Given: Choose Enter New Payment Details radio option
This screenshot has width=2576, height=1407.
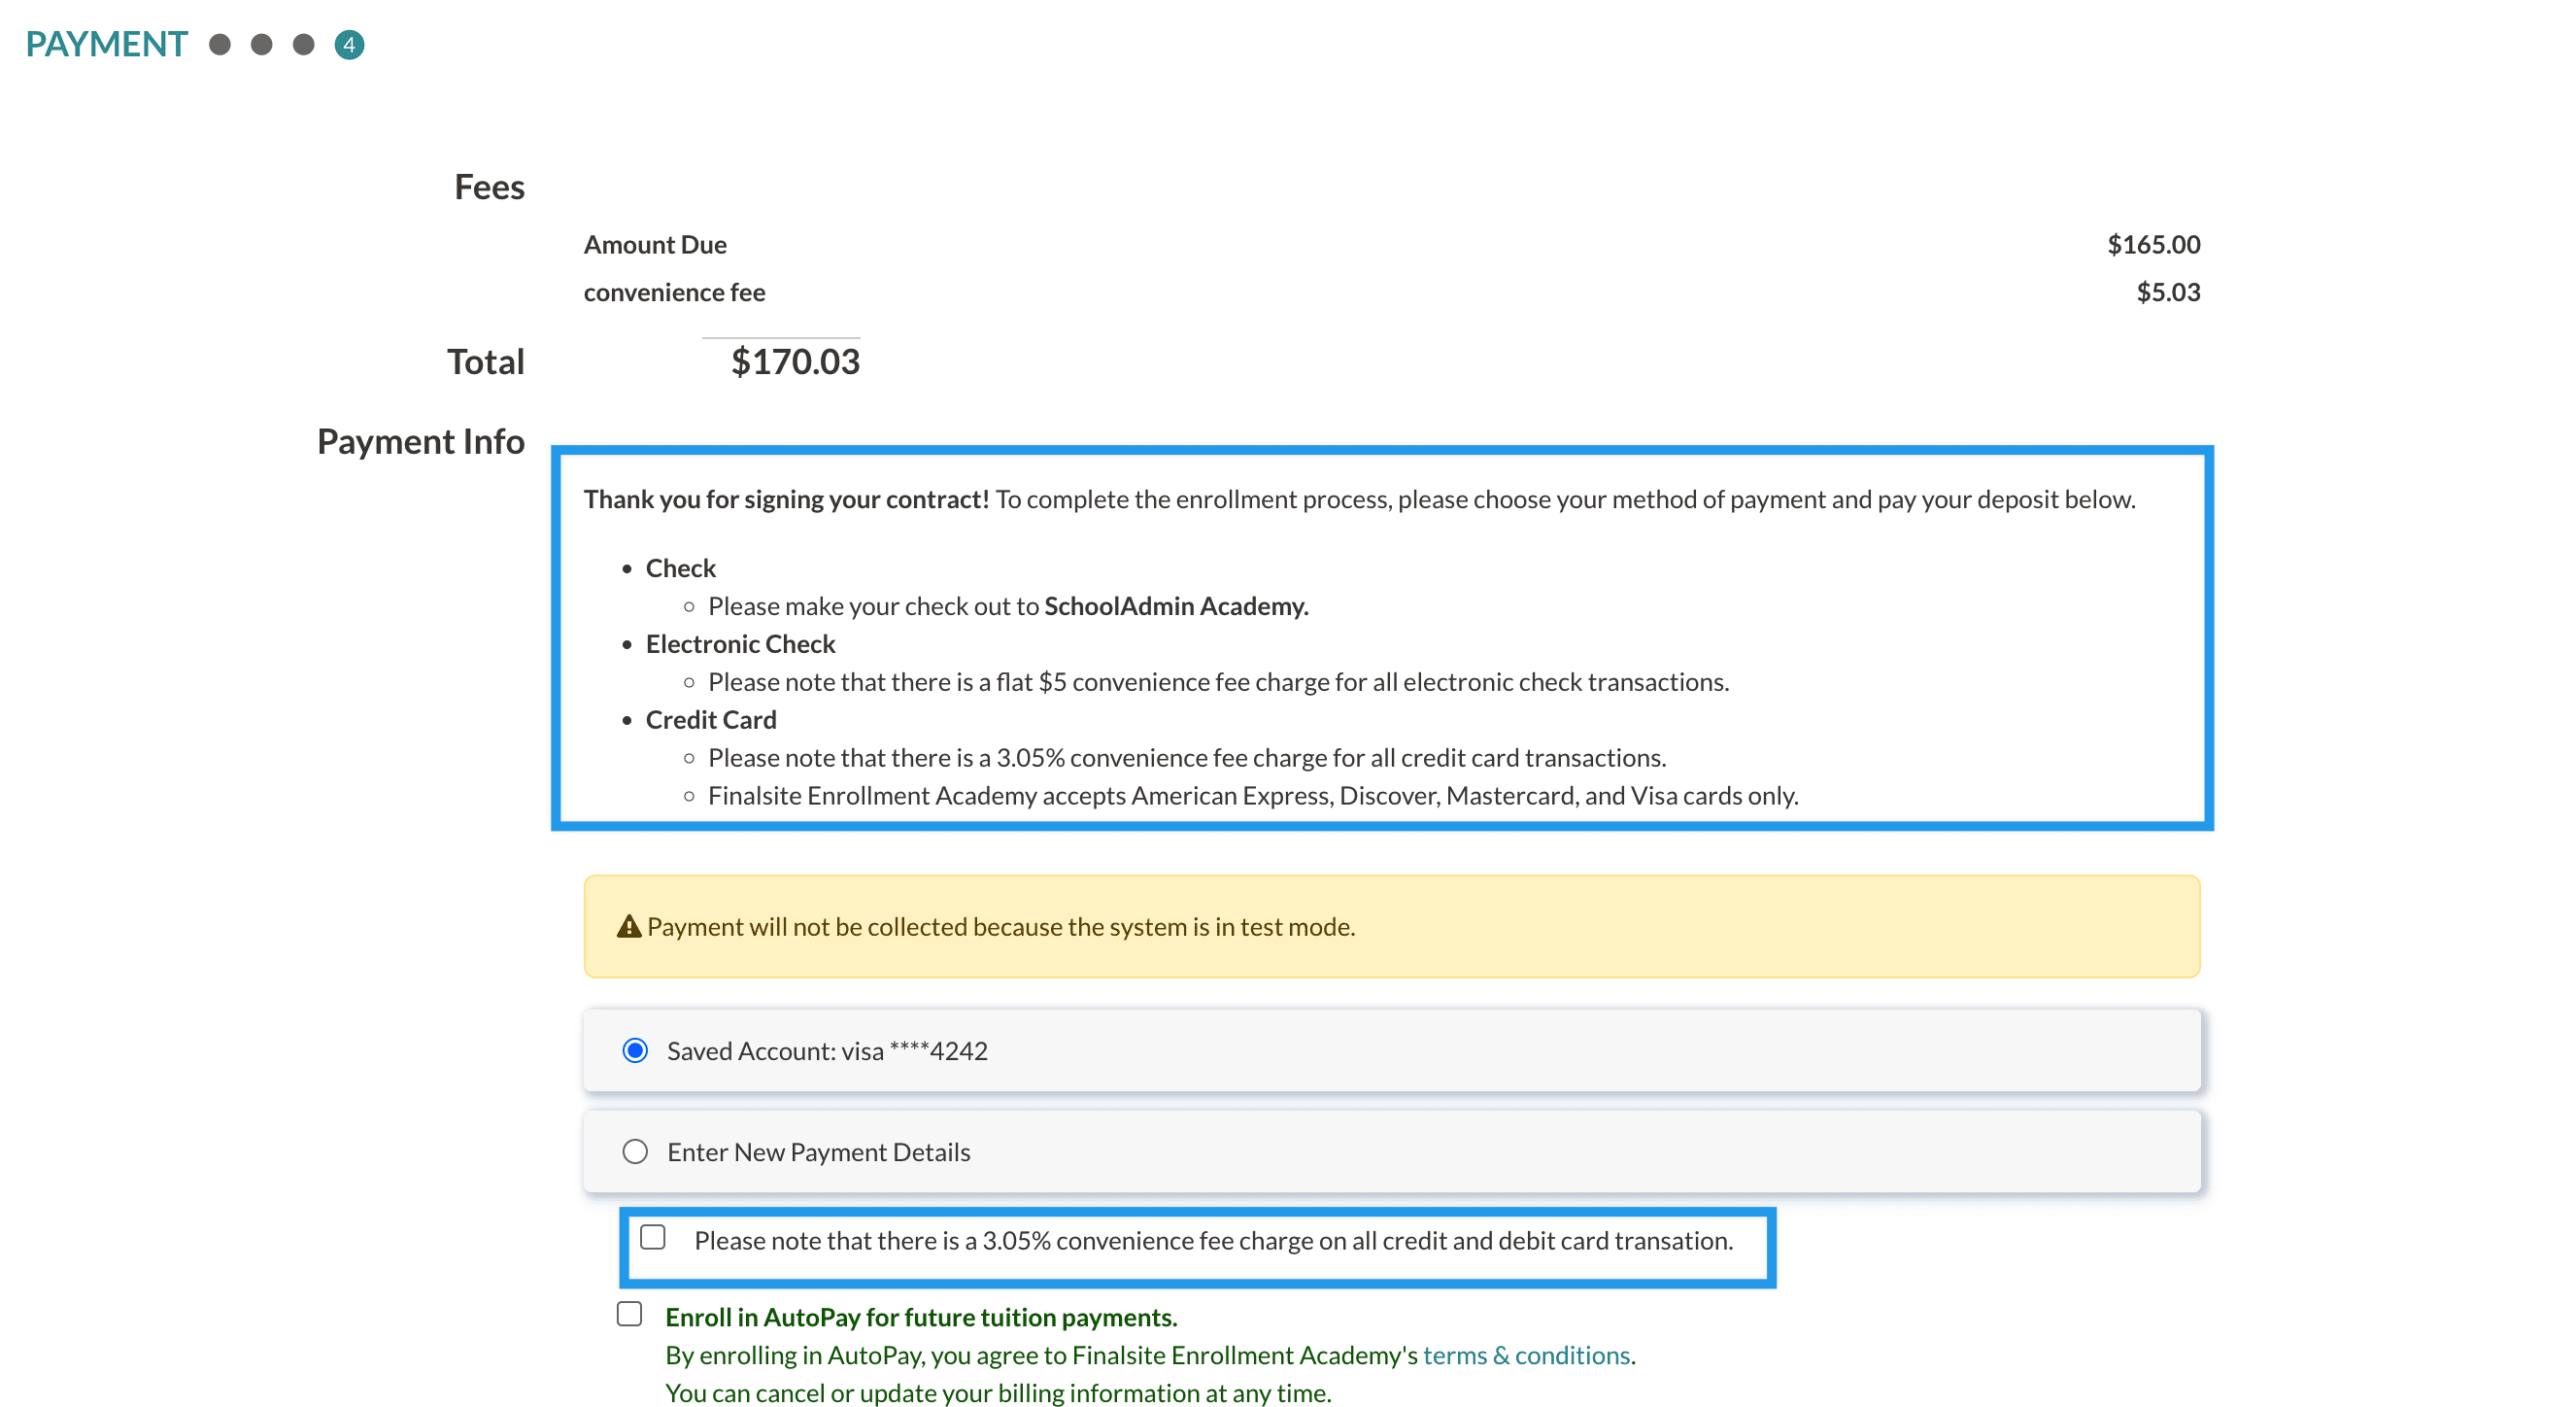Looking at the screenshot, I should (x=635, y=1151).
